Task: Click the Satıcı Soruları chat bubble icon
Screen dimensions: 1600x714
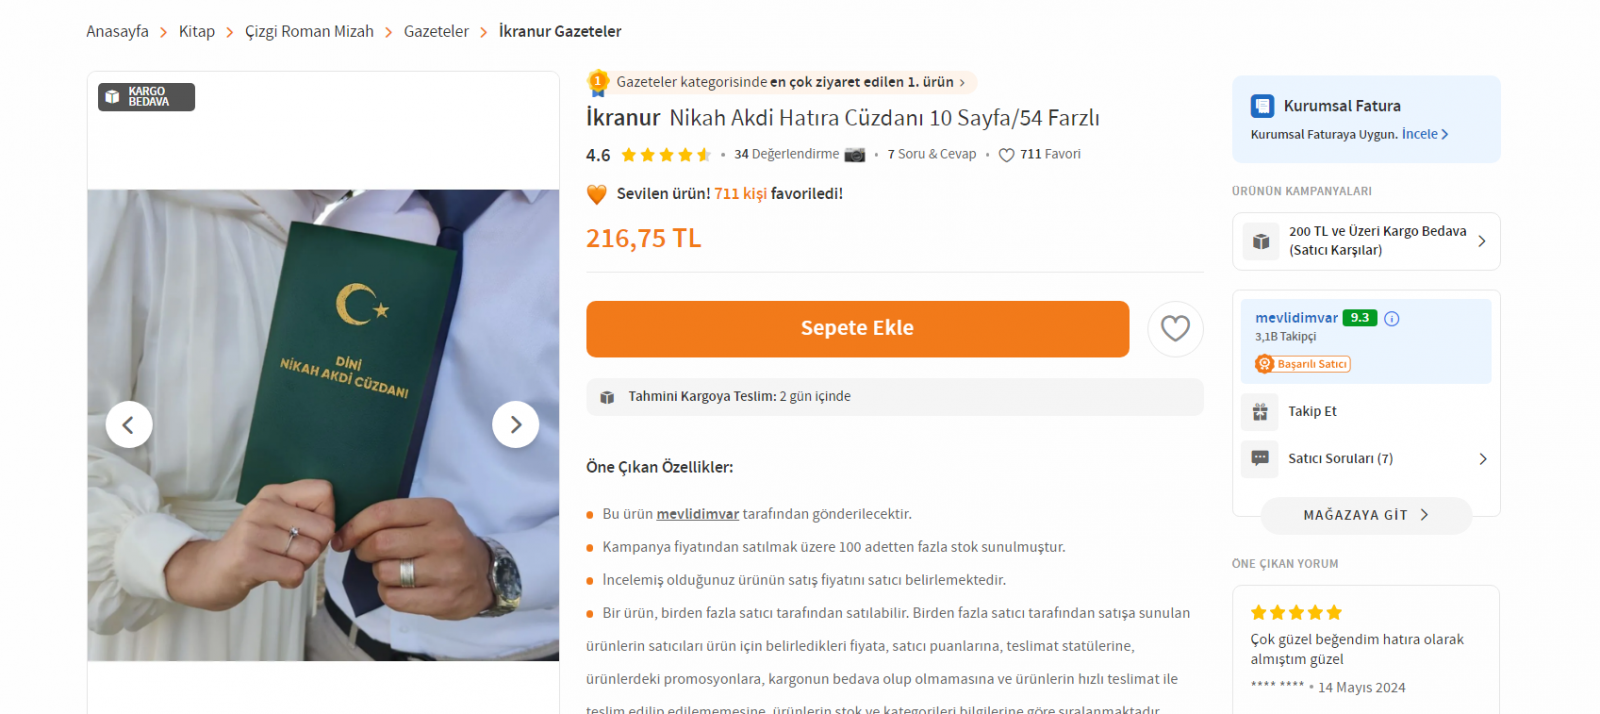Action: click(1260, 458)
